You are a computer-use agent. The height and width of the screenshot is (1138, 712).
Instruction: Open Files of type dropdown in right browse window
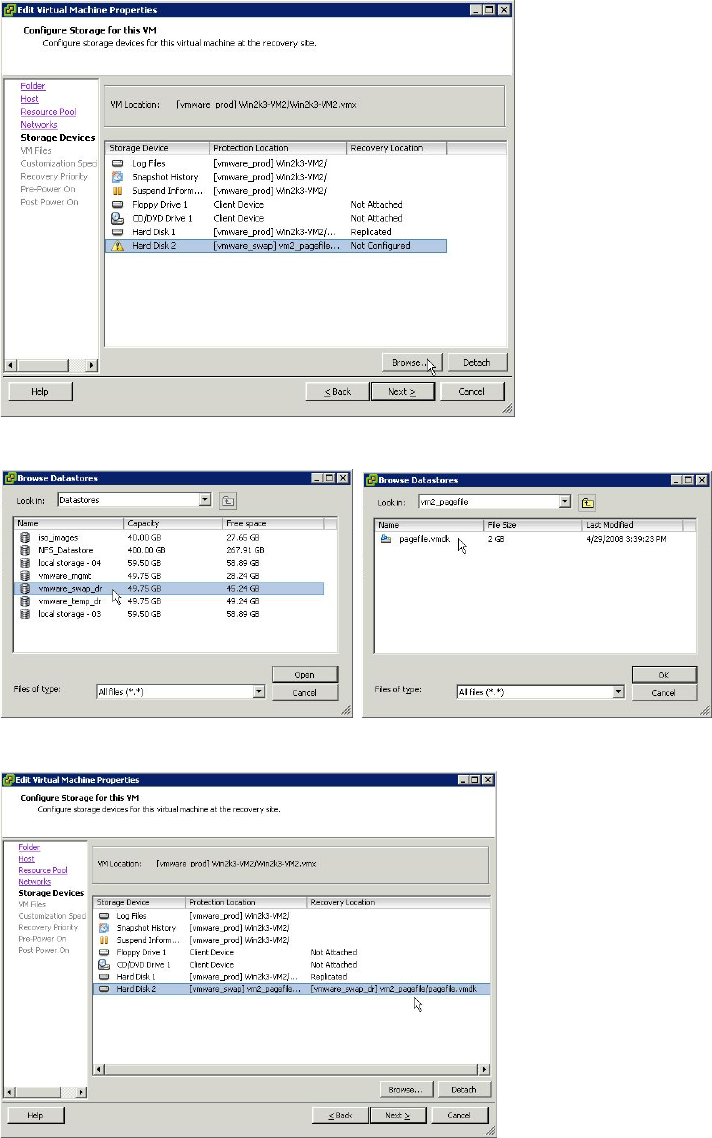618,692
